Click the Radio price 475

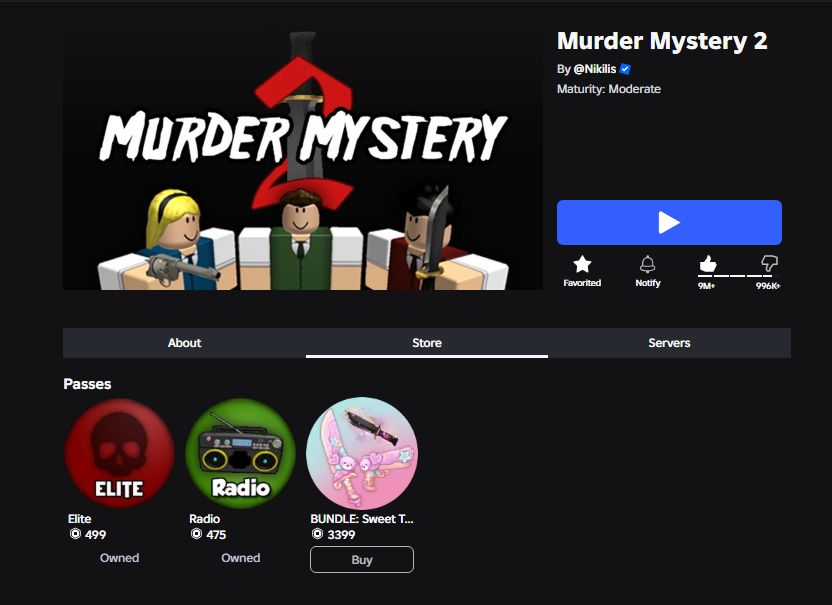[x=216, y=534]
